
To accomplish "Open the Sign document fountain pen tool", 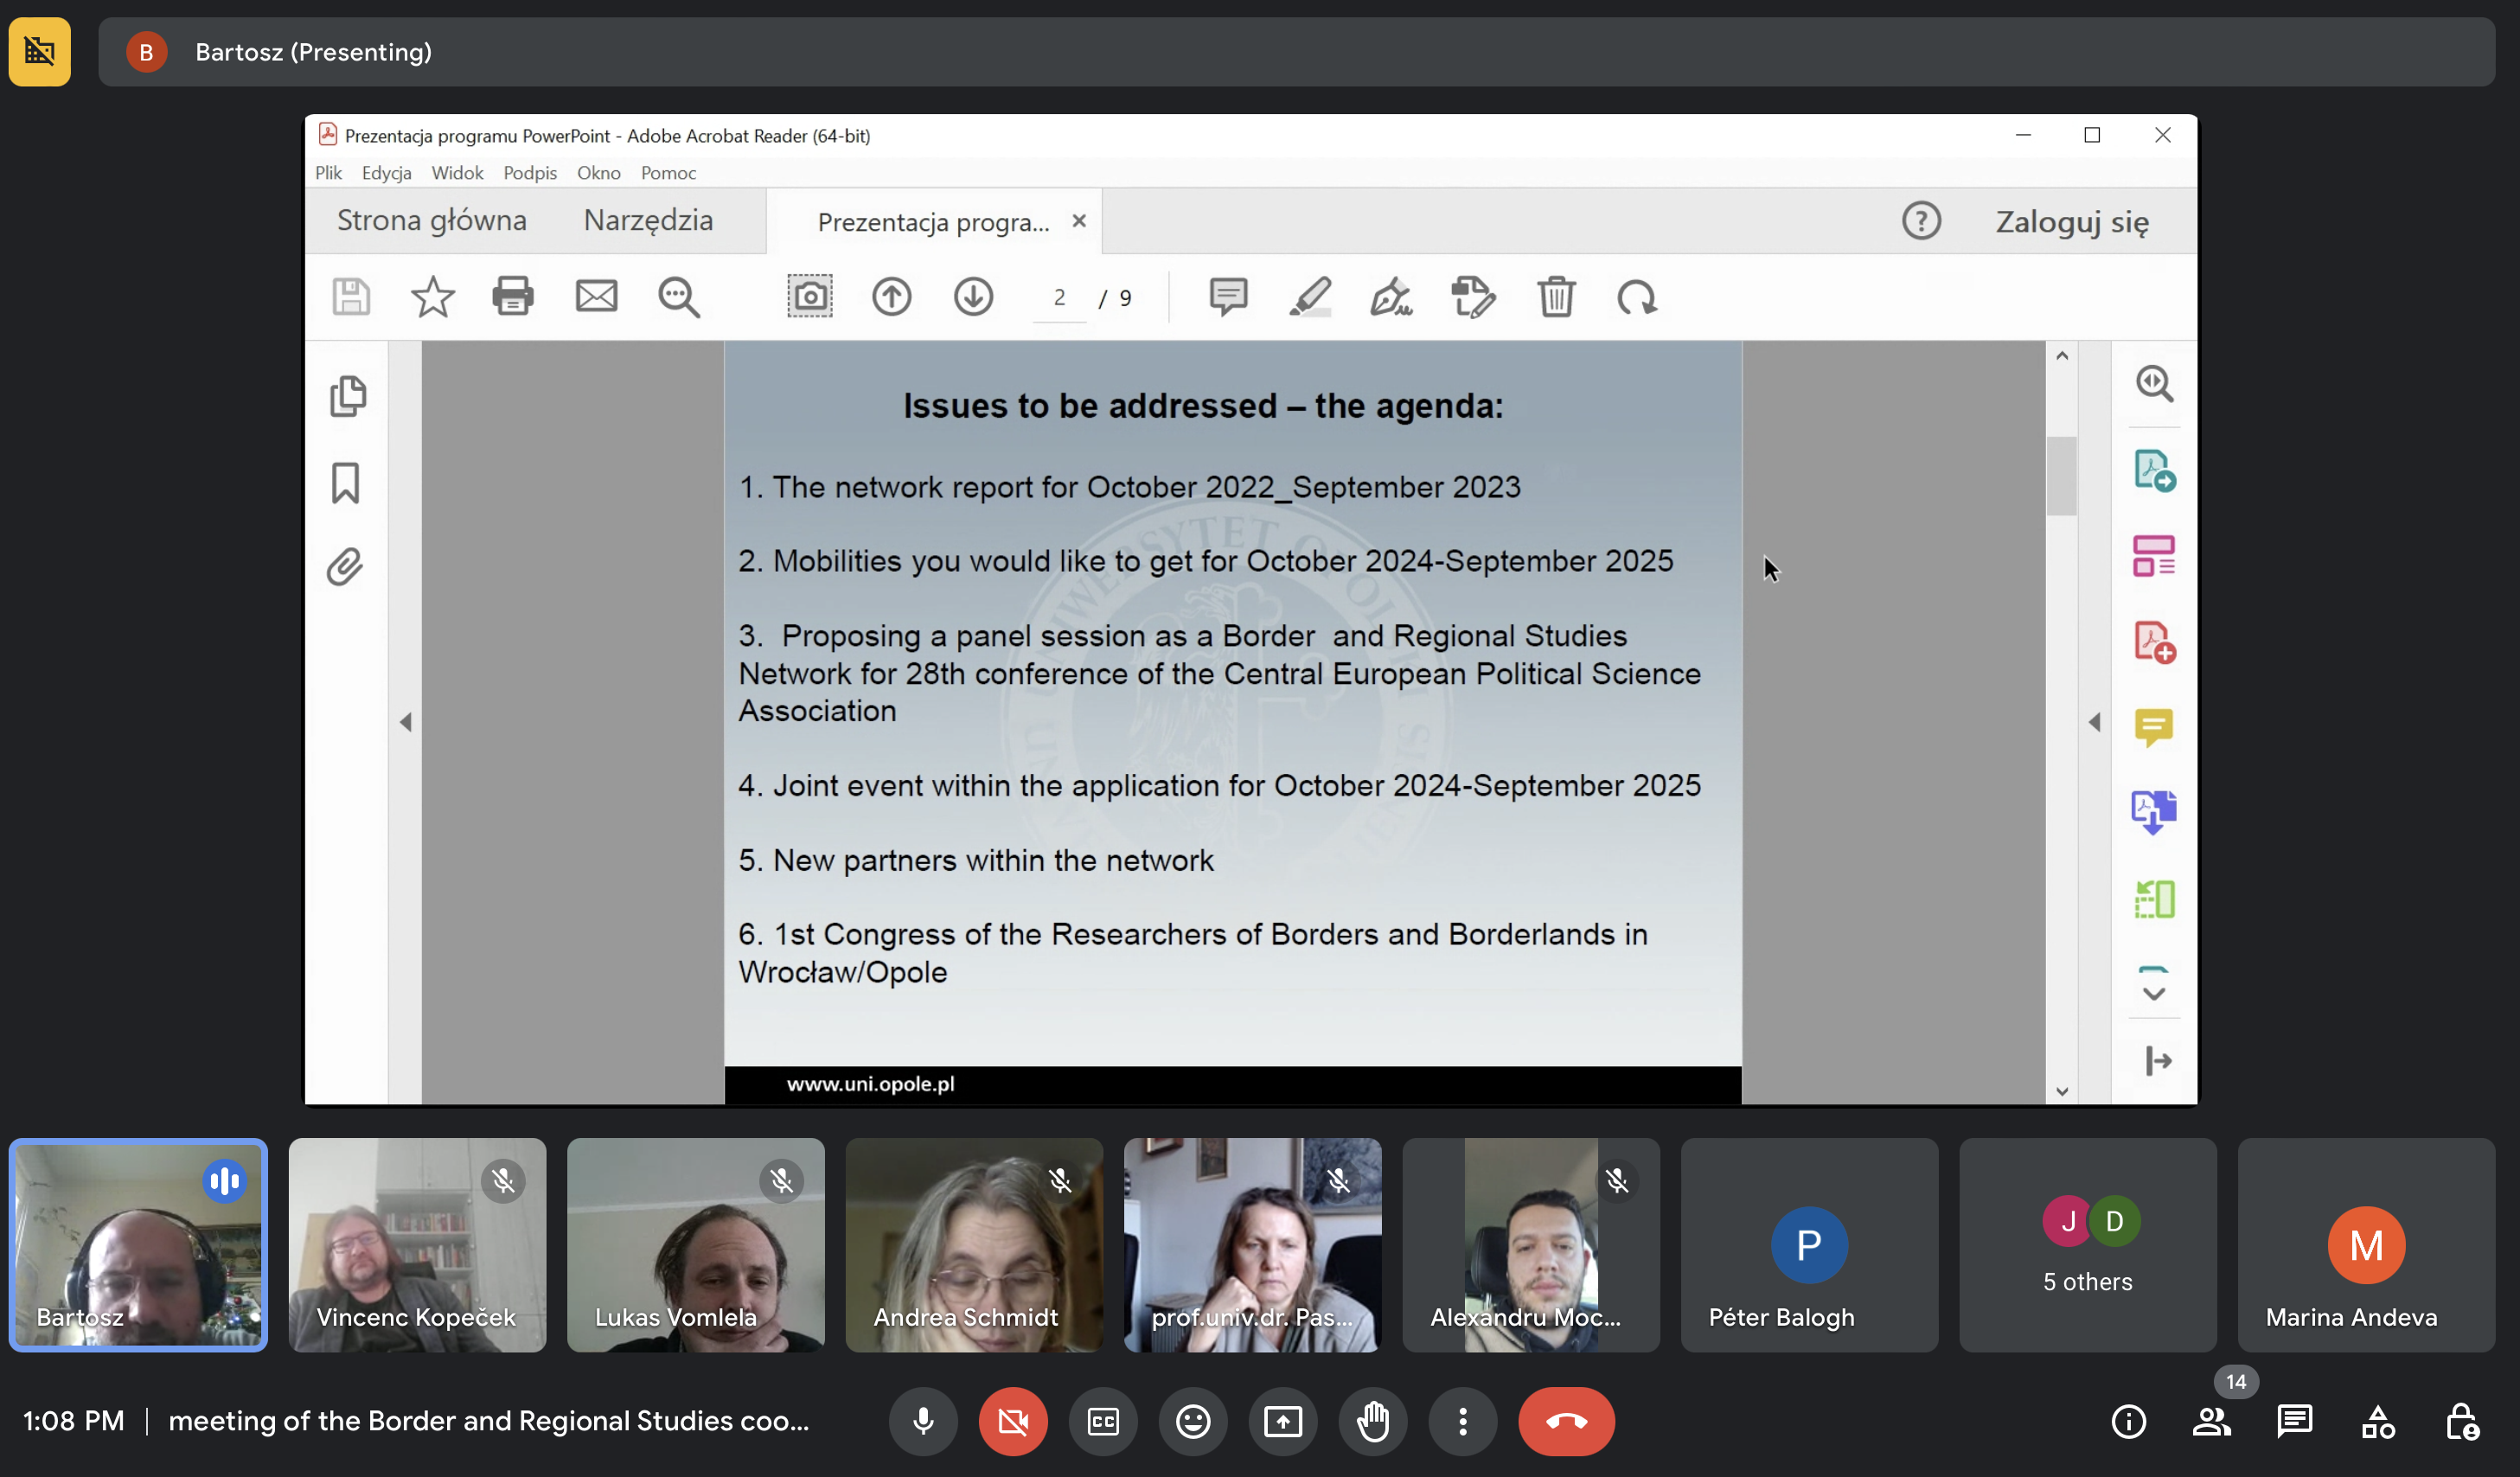I will point(1391,296).
